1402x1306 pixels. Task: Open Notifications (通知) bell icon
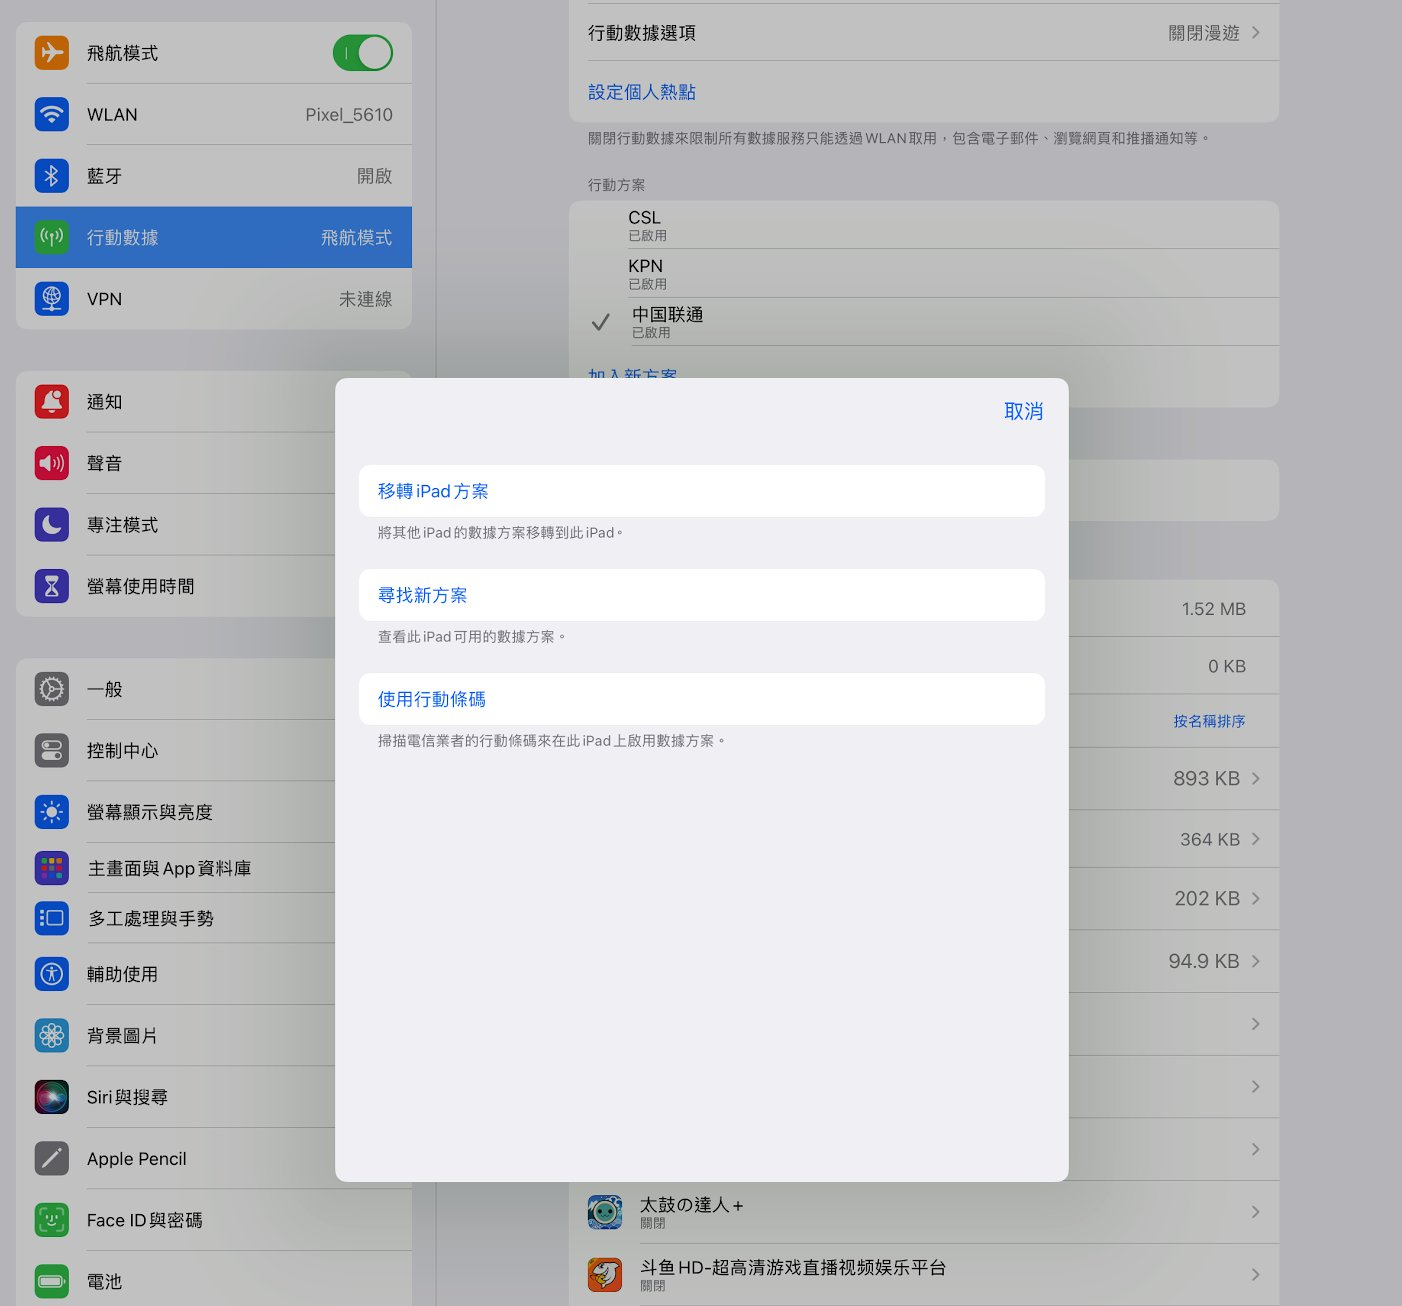tap(52, 402)
